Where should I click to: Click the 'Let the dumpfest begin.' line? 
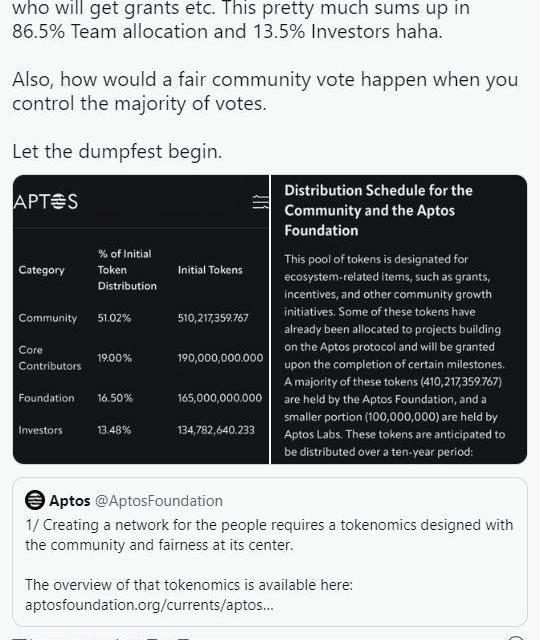coord(117,151)
